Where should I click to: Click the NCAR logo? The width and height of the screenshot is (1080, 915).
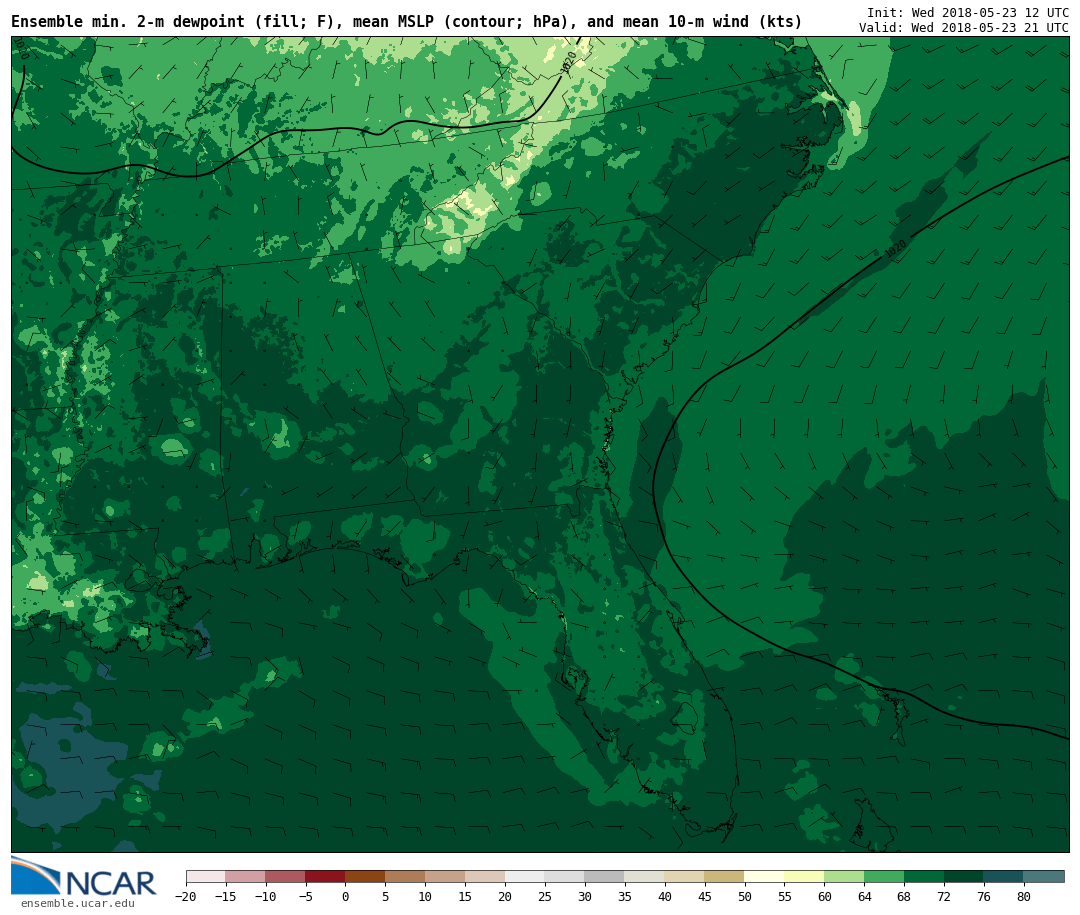coord(84,878)
